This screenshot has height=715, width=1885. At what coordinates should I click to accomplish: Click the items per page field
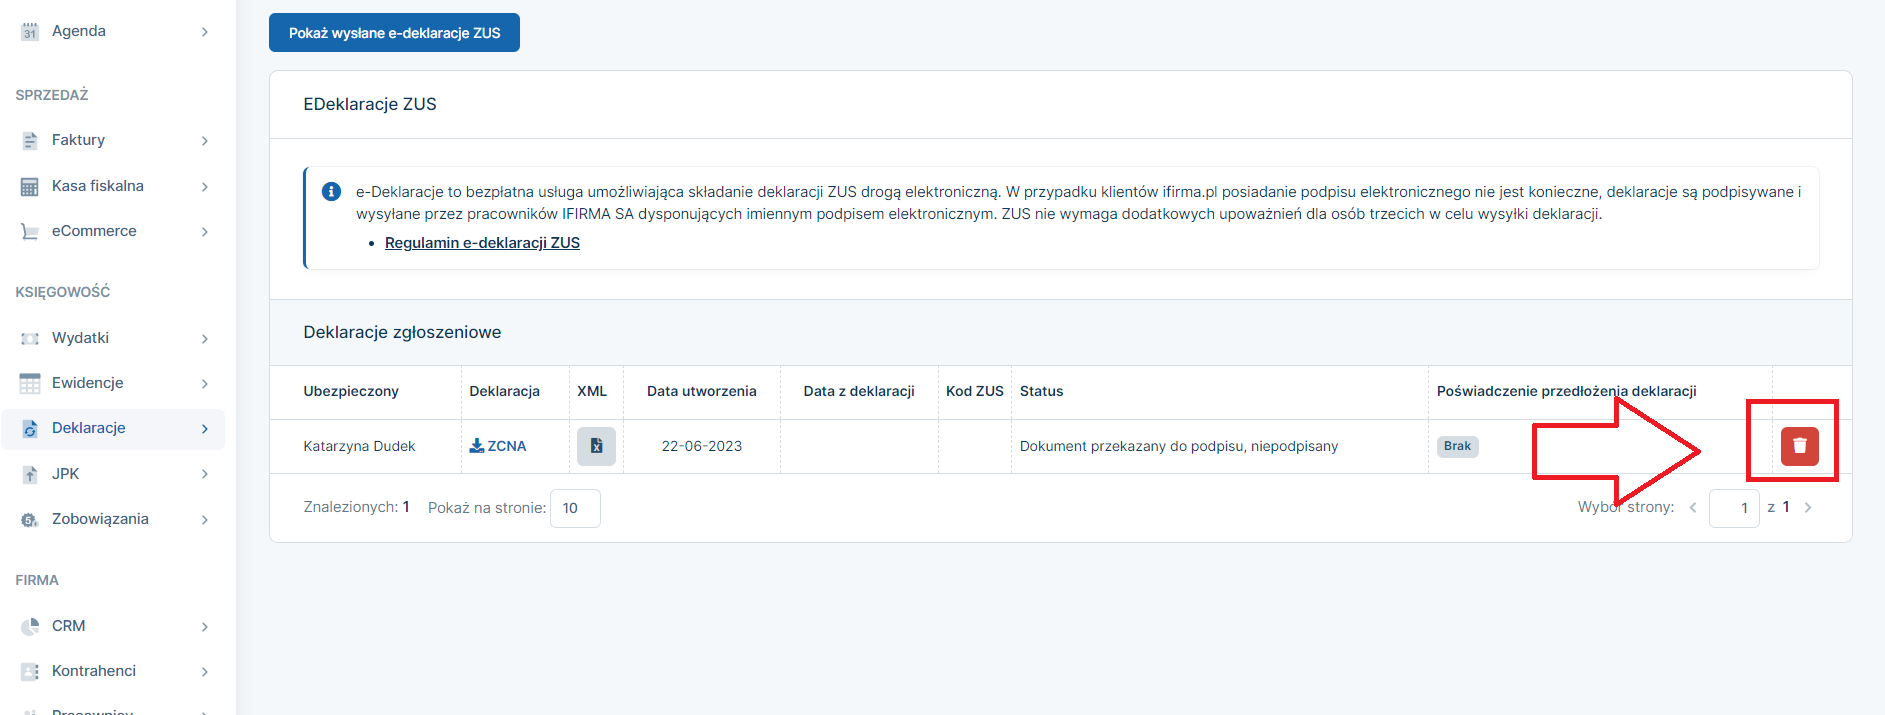point(575,508)
